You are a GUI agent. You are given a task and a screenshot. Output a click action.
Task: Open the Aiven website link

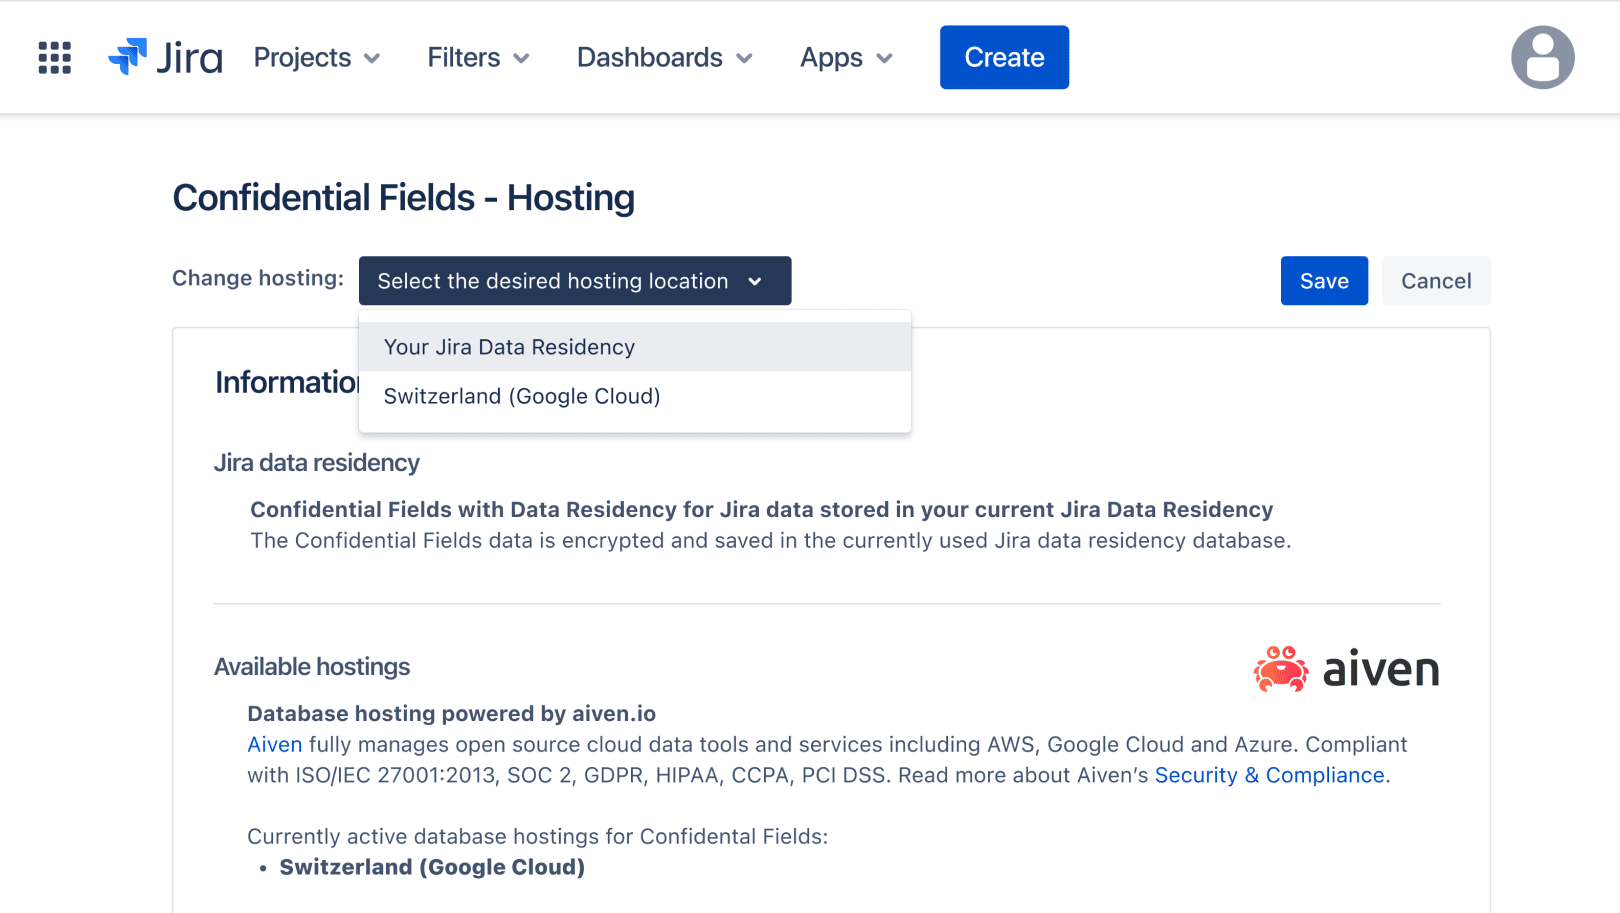point(274,744)
